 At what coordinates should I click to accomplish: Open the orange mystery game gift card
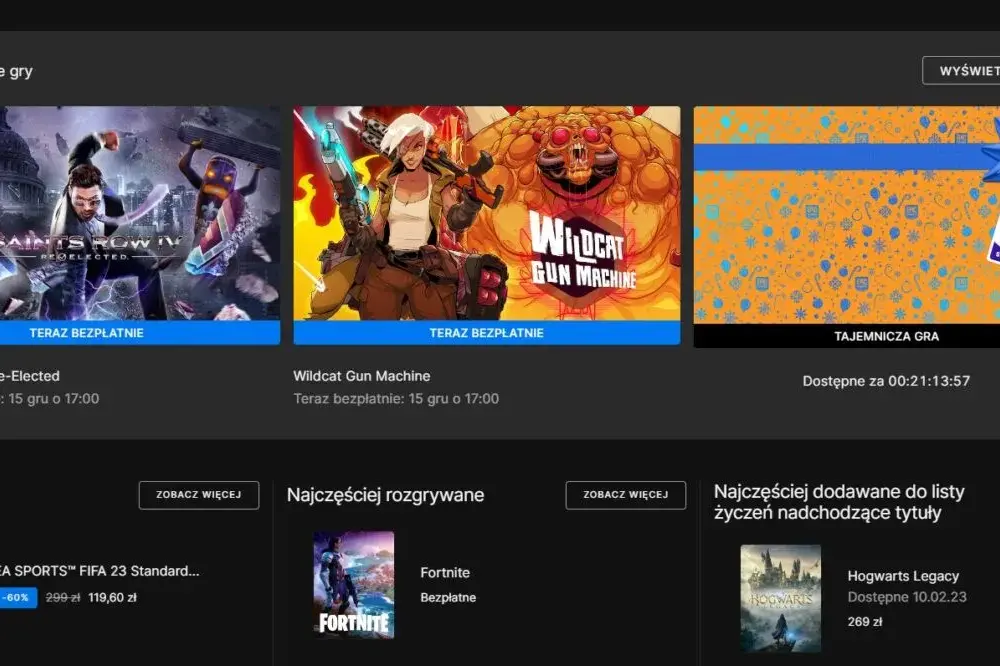click(847, 215)
